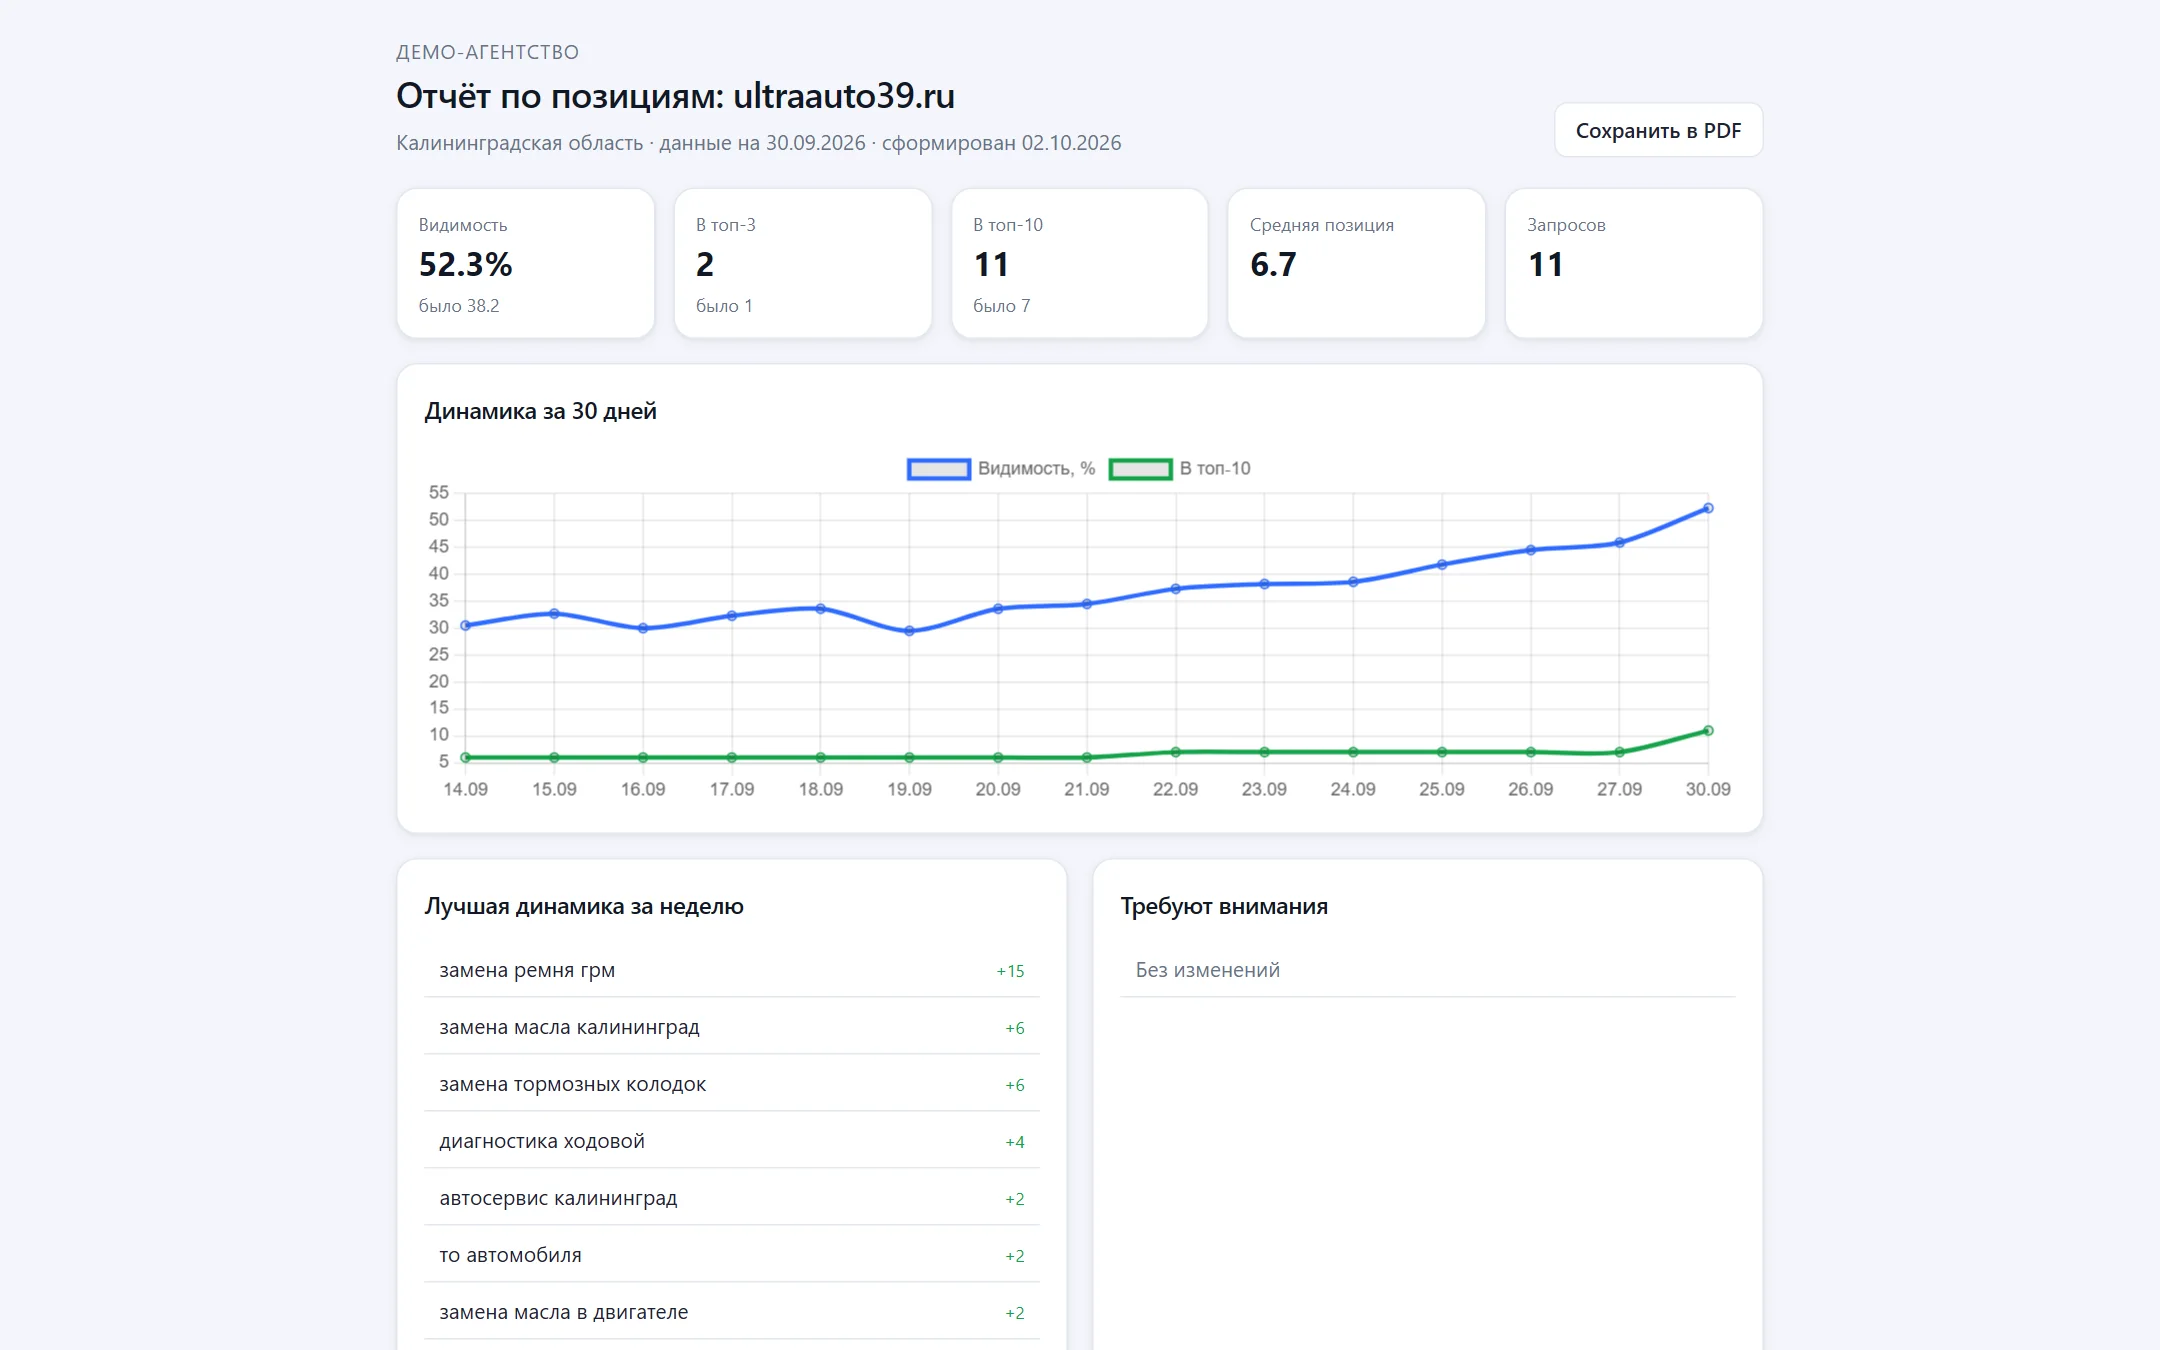Select row замена ремня грм

[x=732, y=970]
